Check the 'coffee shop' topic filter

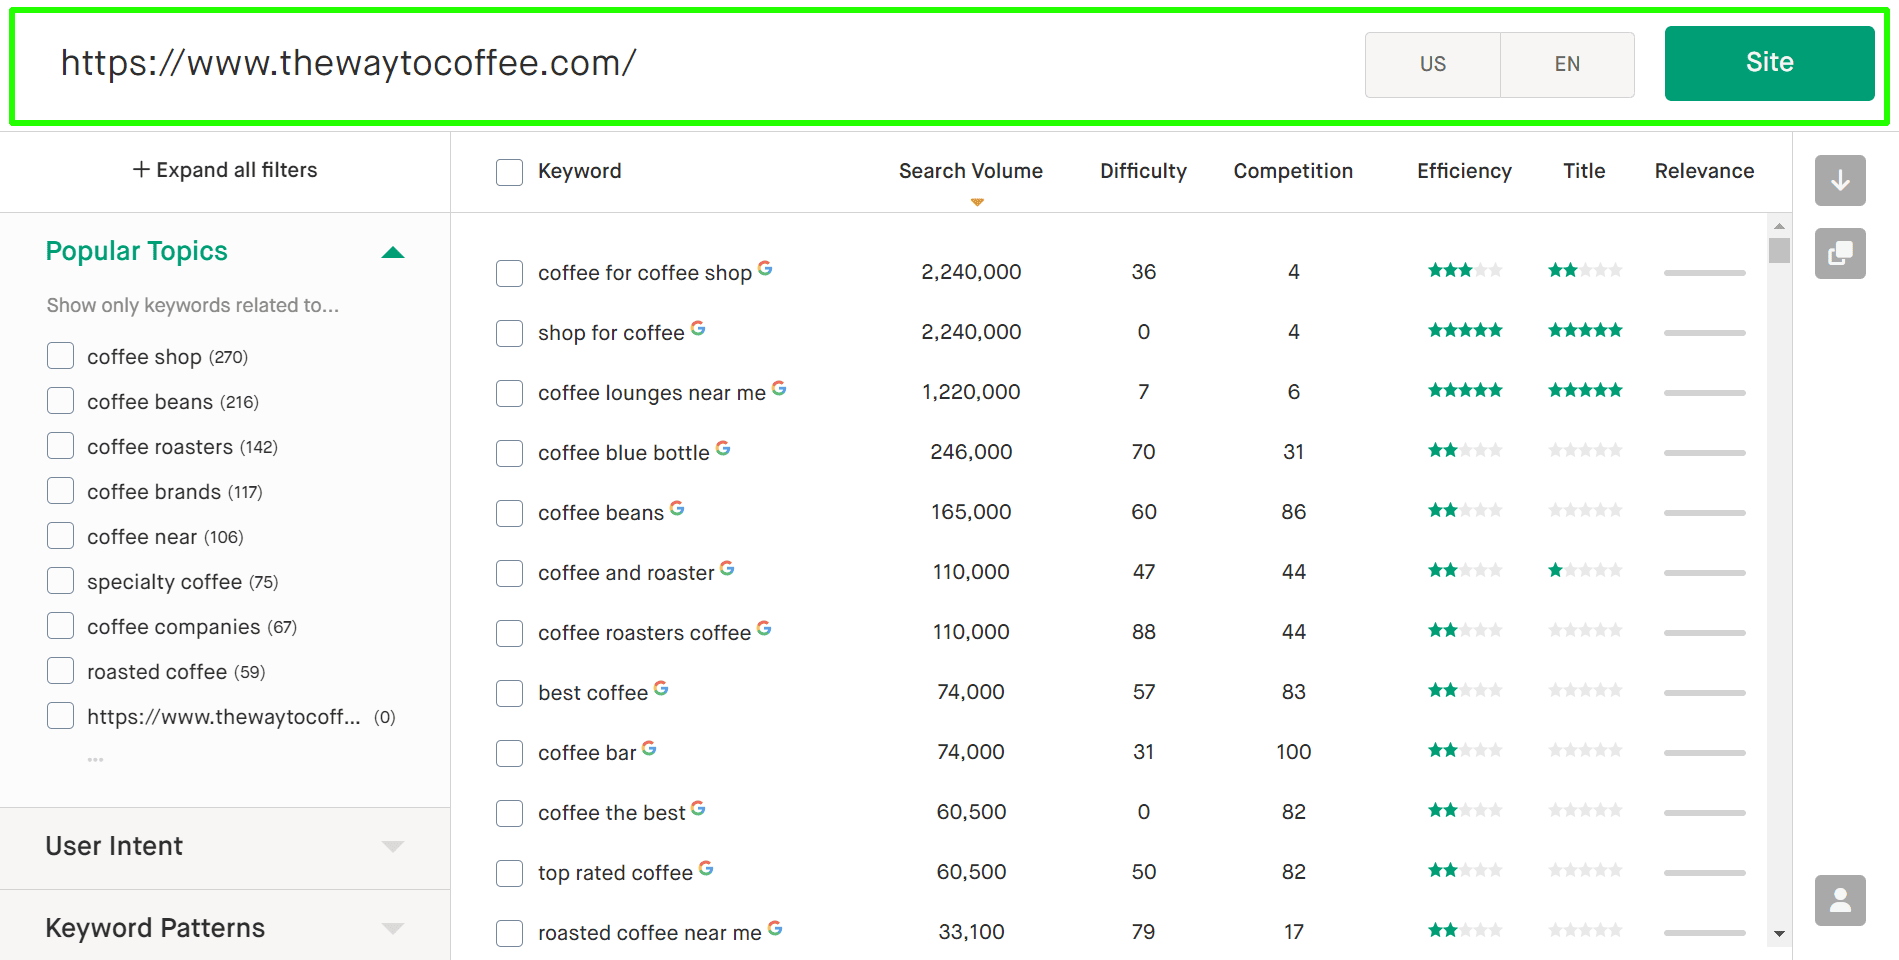coord(60,355)
